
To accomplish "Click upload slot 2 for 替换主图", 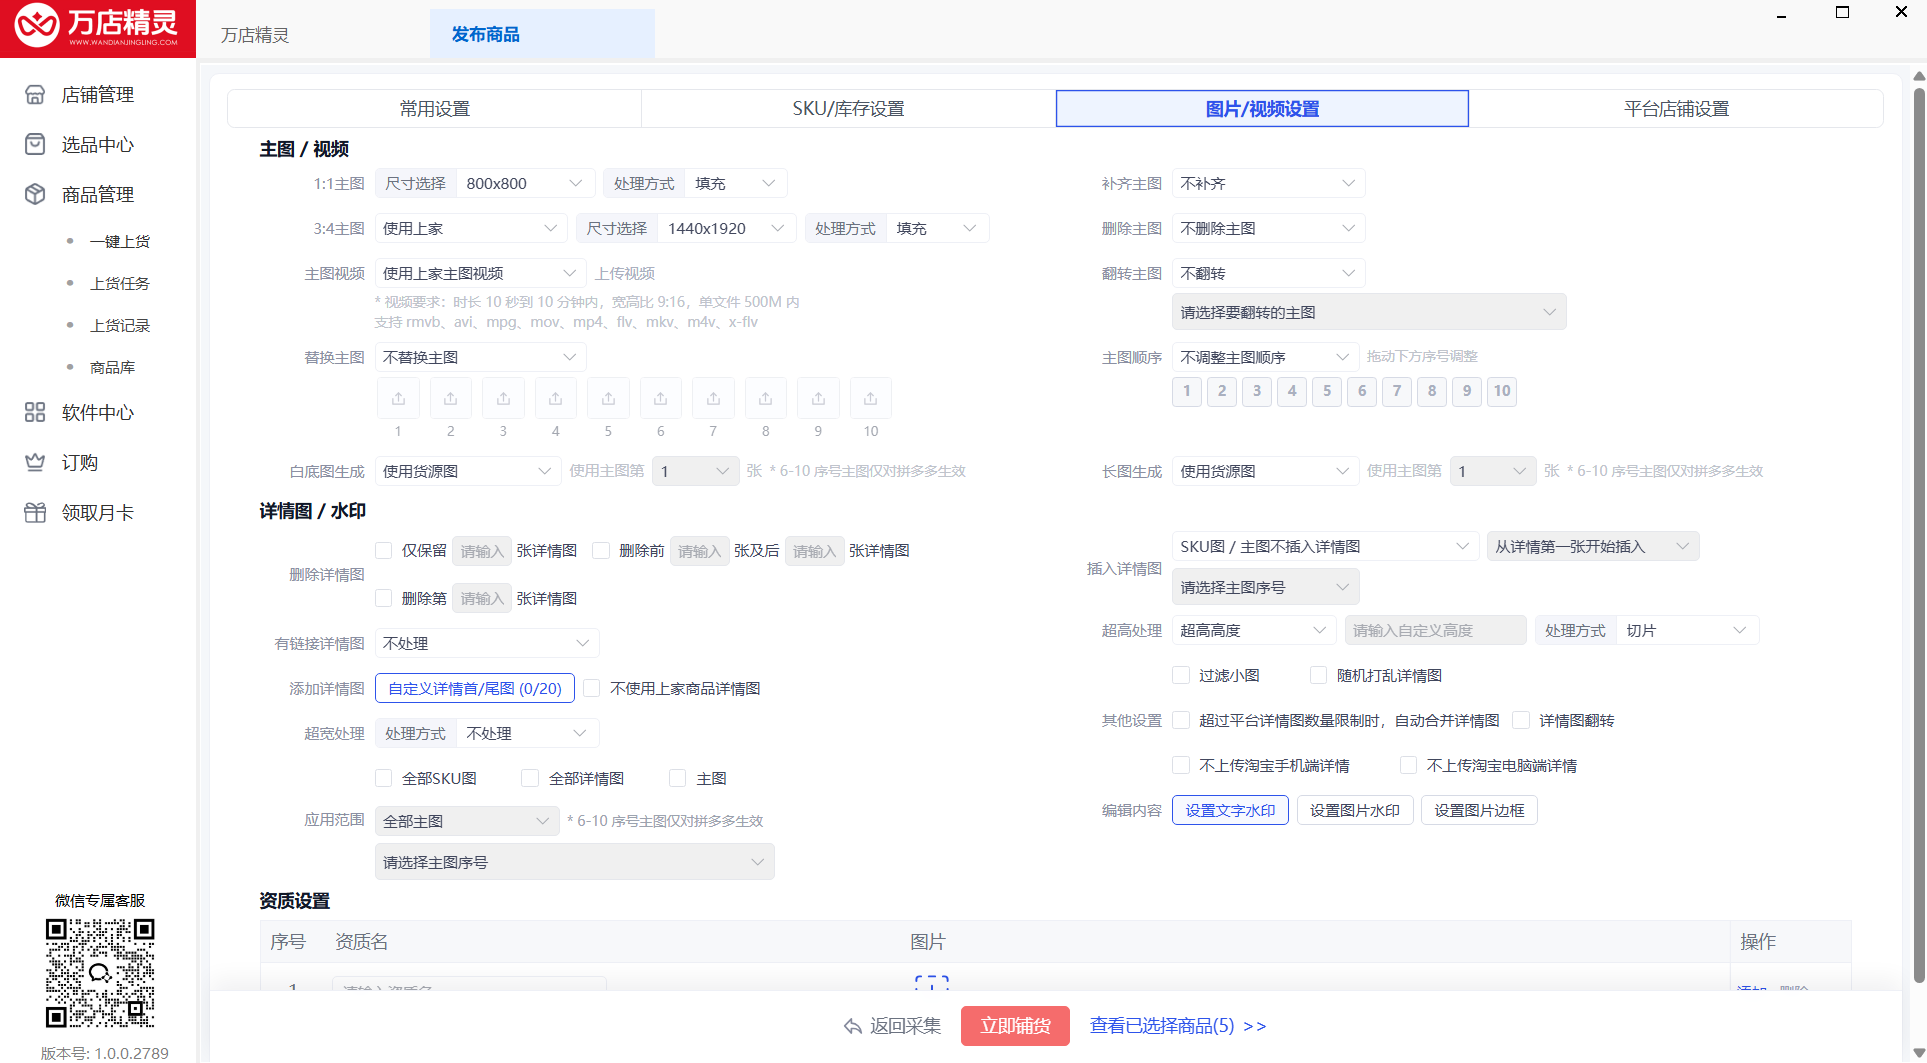I will 451,398.
